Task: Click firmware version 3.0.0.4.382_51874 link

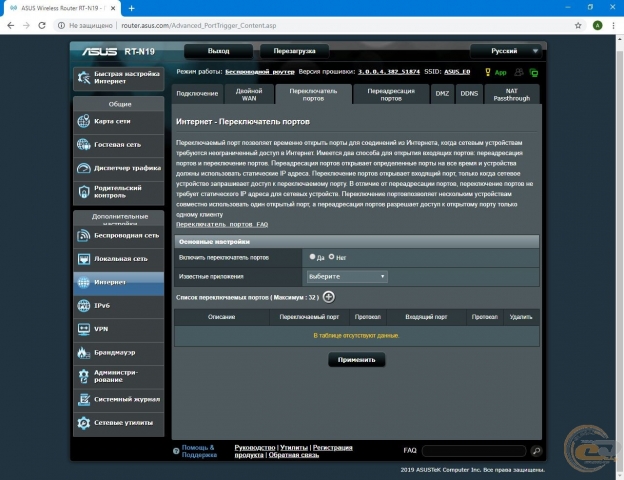Action: (x=389, y=72)
